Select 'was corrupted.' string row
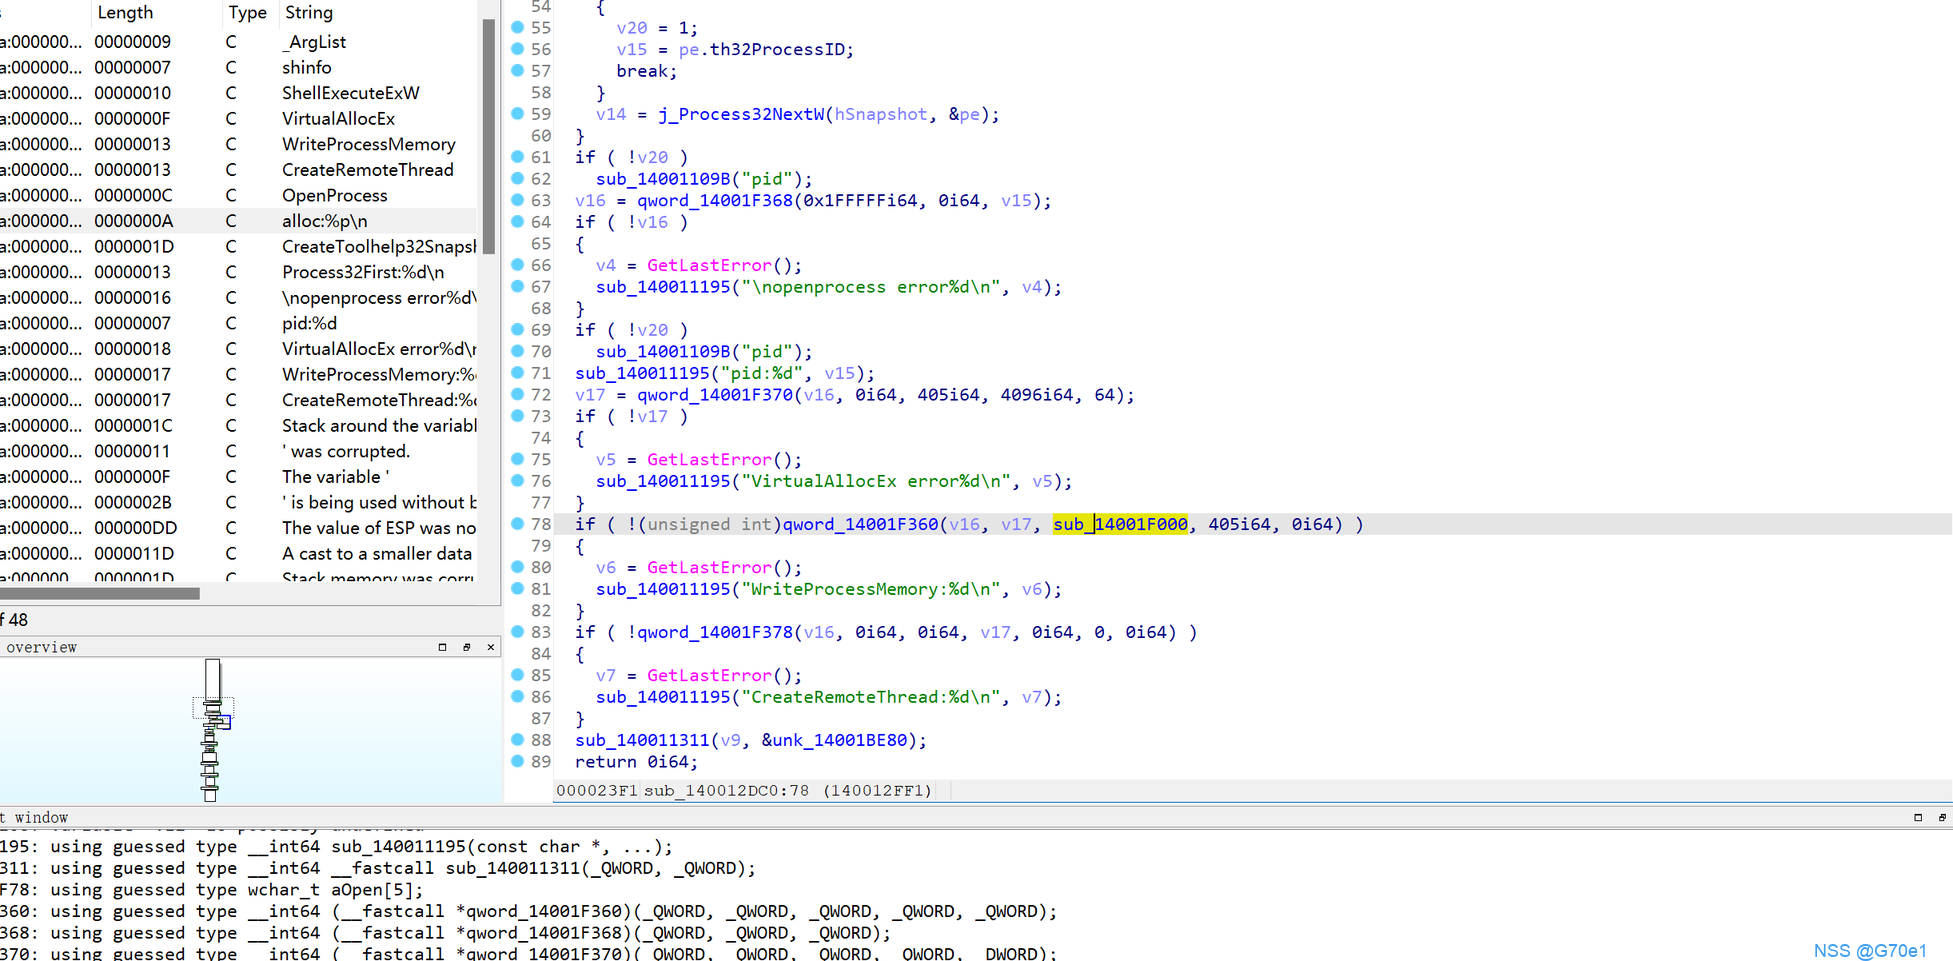This screenshot has height=961, width=1953. (238, 451)
